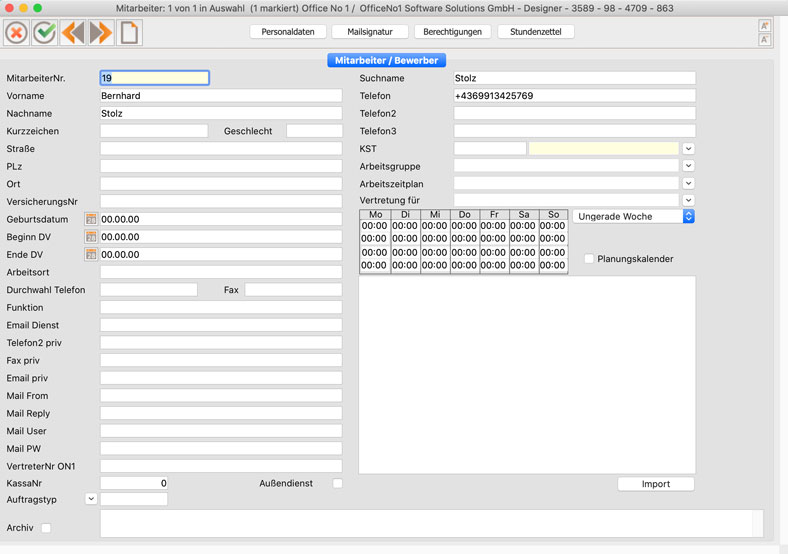Image resolution: width=788 pixels, height=554 pixels.
Task: Click the Fr column header in schedule
Action: tap(494, 215)
